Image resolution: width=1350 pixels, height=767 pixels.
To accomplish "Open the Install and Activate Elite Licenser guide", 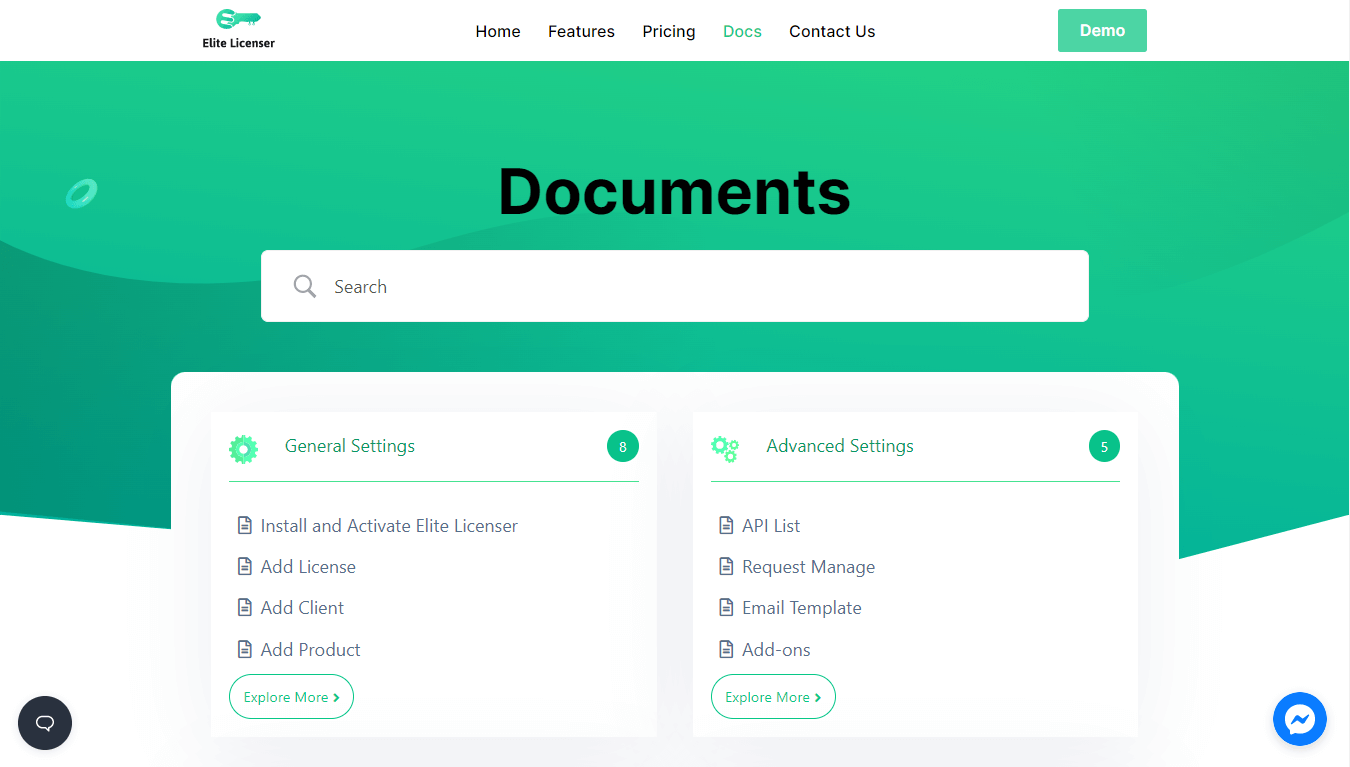I will [x=388, y=524].
